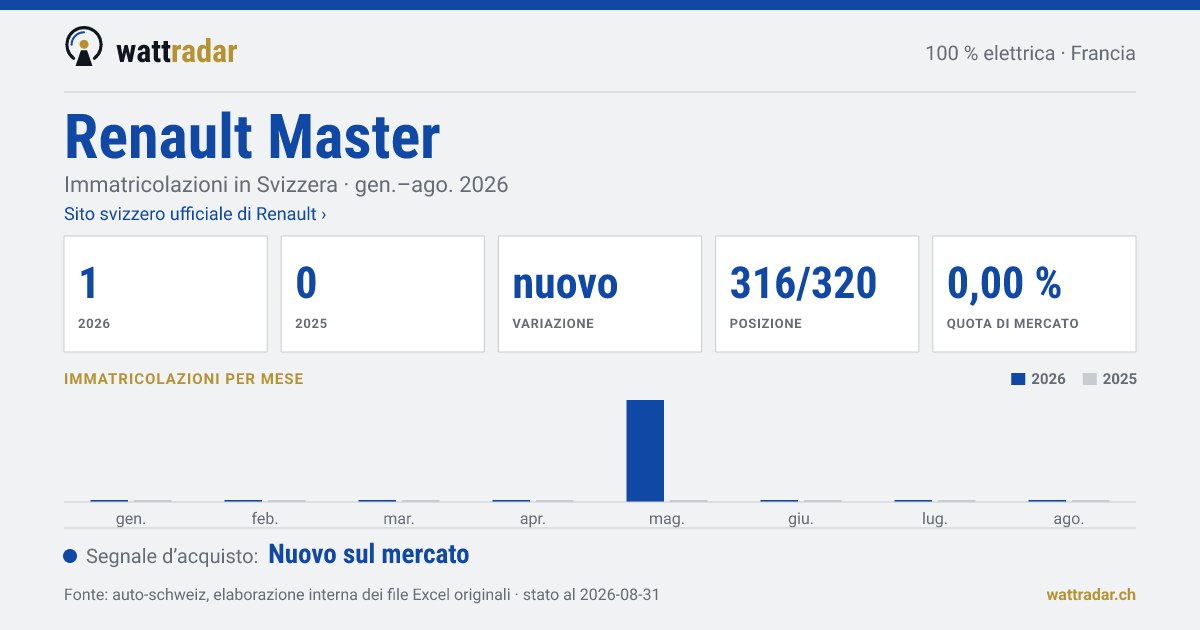The height and width of the screenshot is (630, 1200).
Task: Click the 'ago.' month label
Action: [1069, 519]
